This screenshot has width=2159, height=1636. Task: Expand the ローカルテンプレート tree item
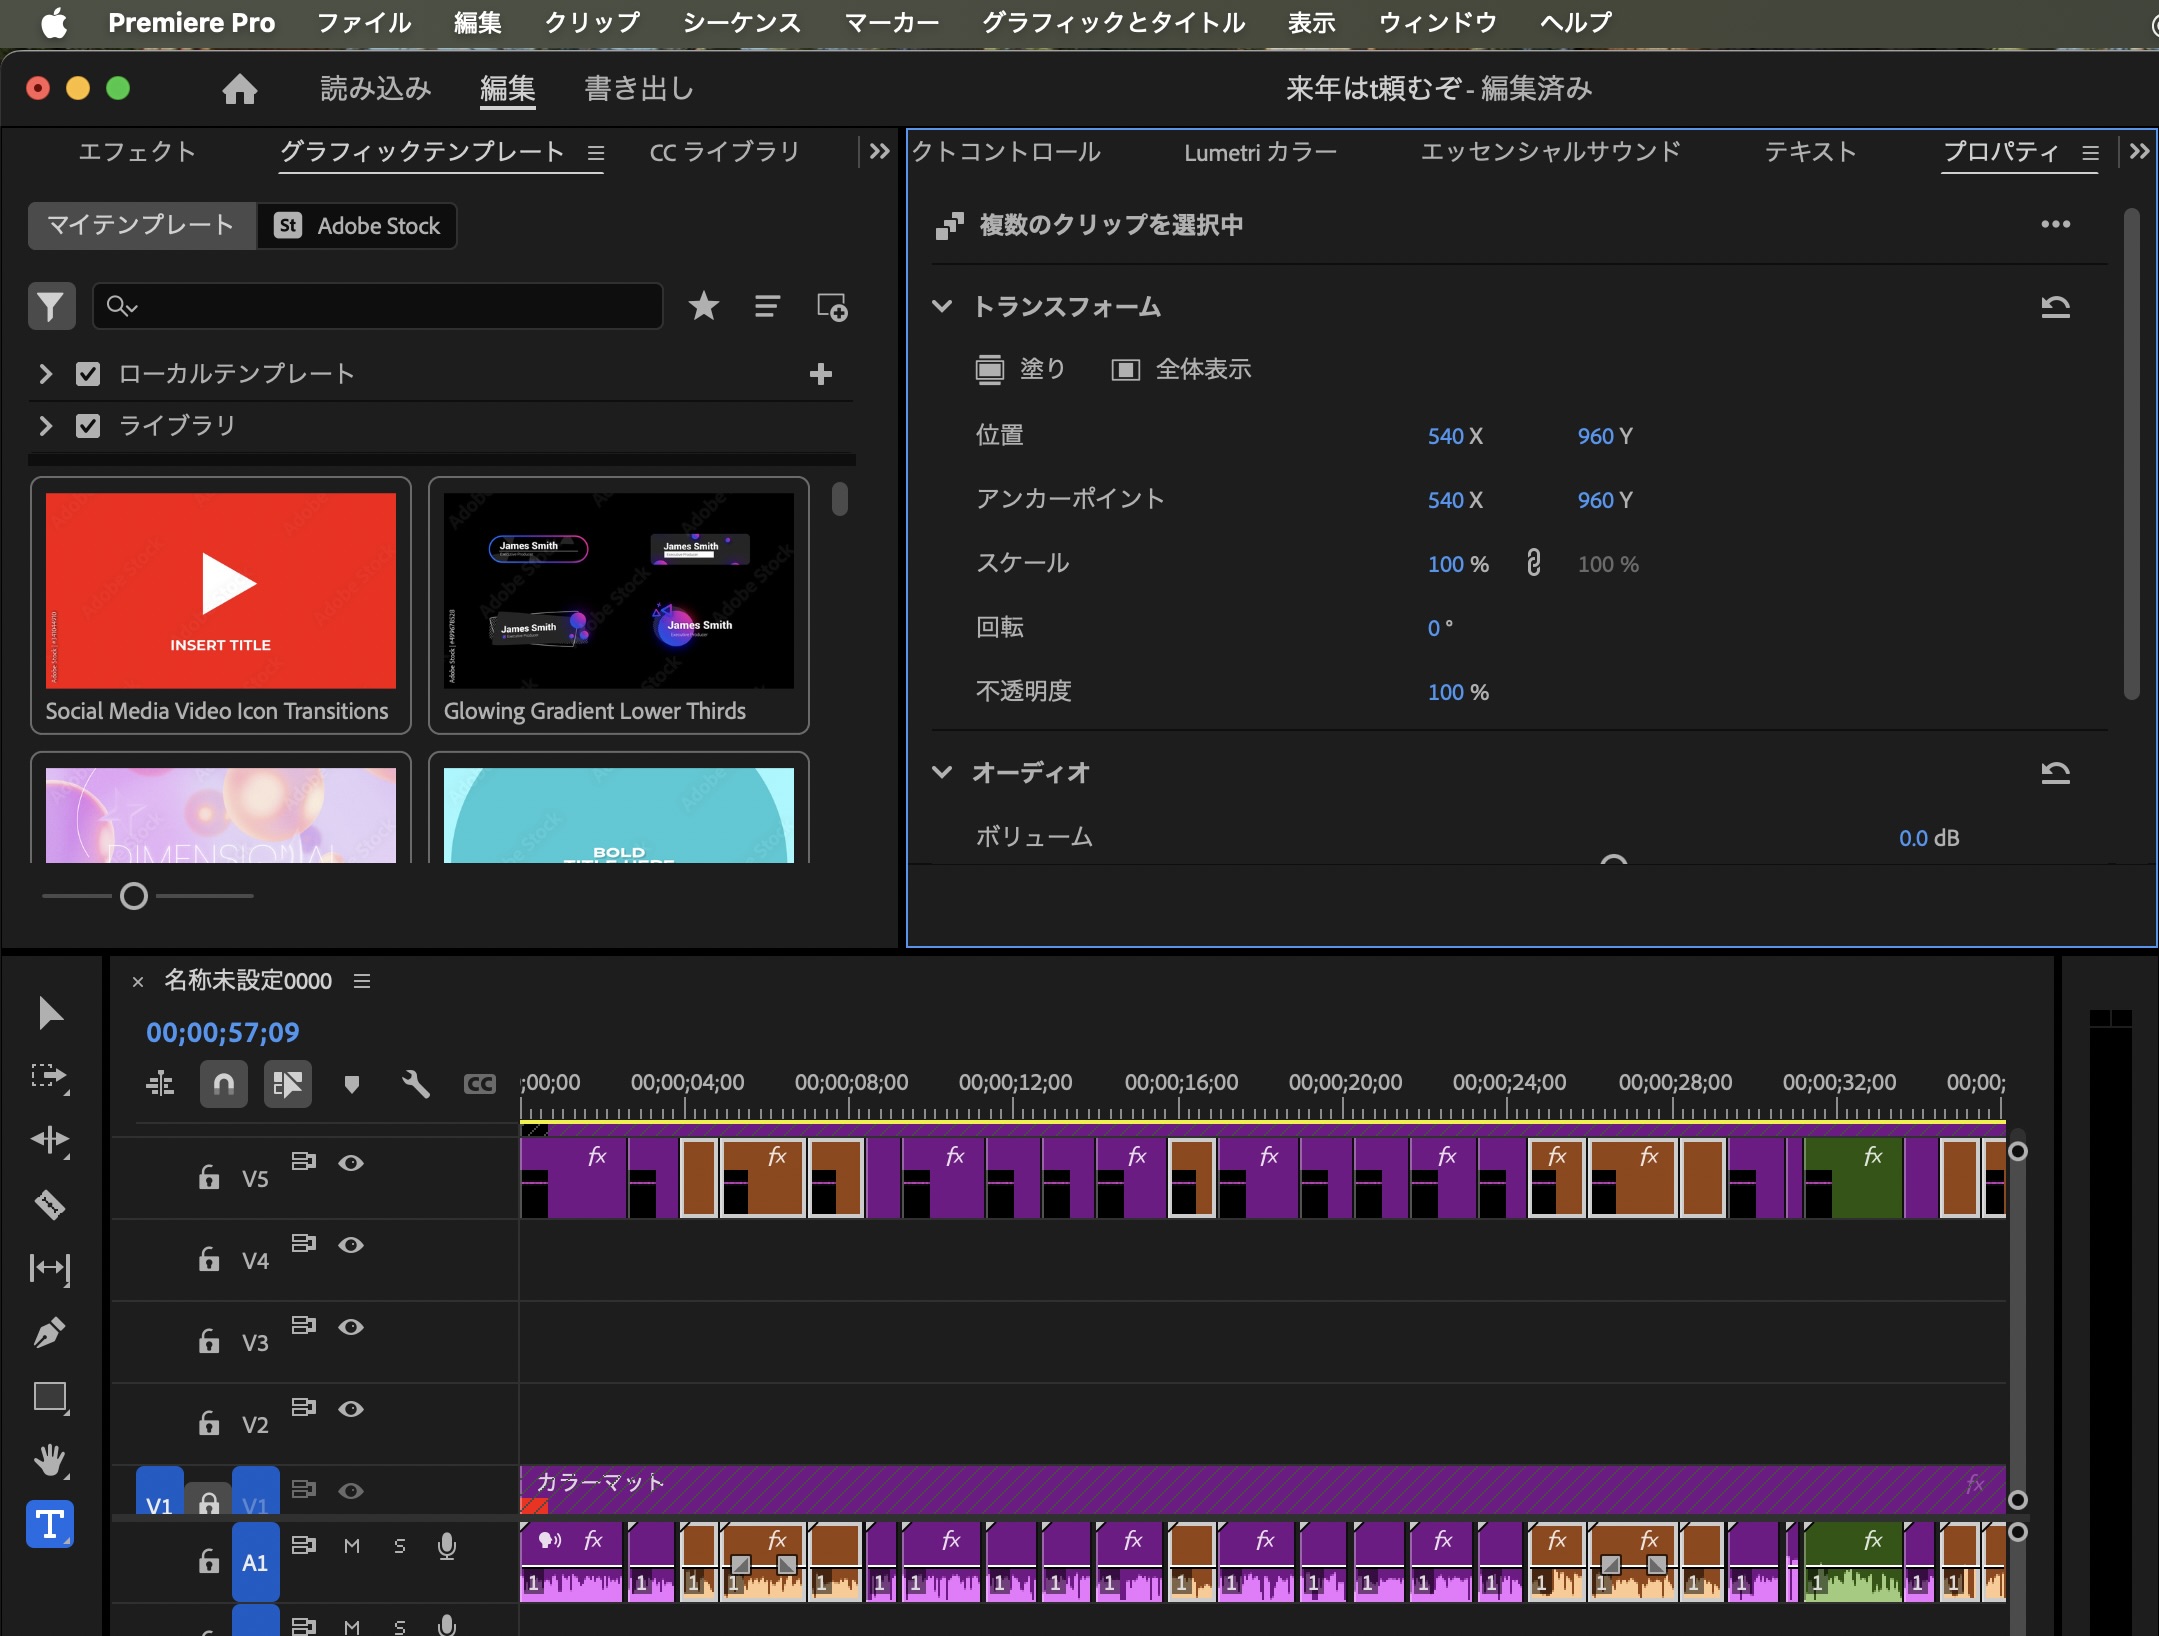tap(44, 373)
